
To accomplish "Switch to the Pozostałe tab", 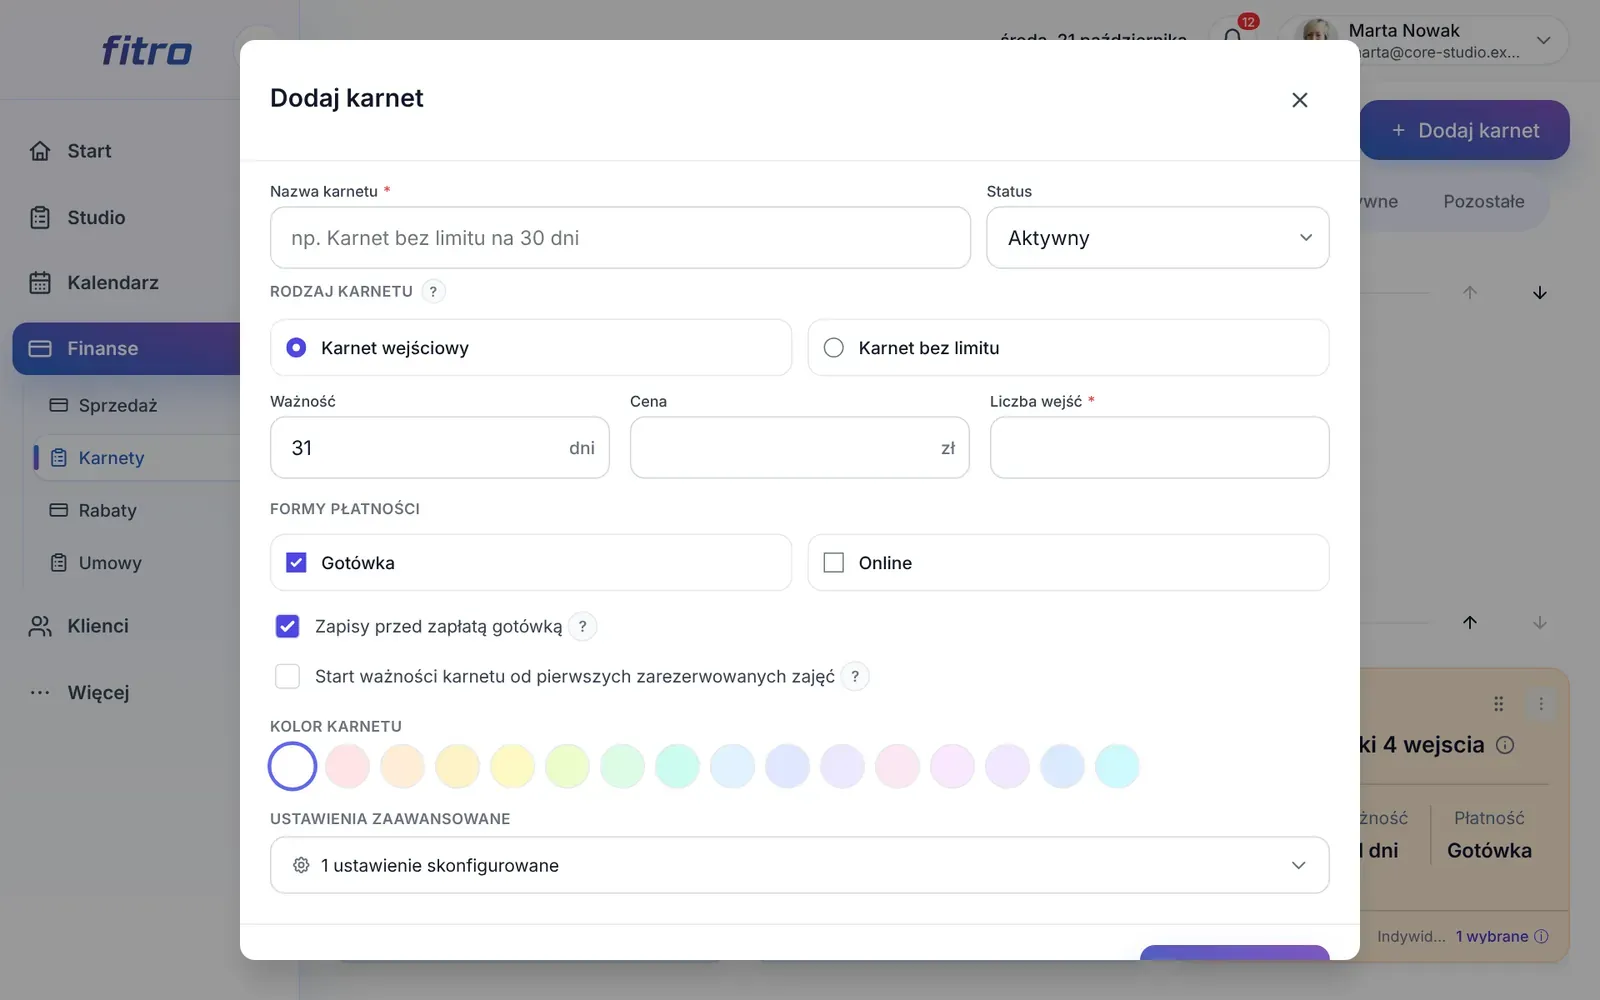I will coord(1484,201).
